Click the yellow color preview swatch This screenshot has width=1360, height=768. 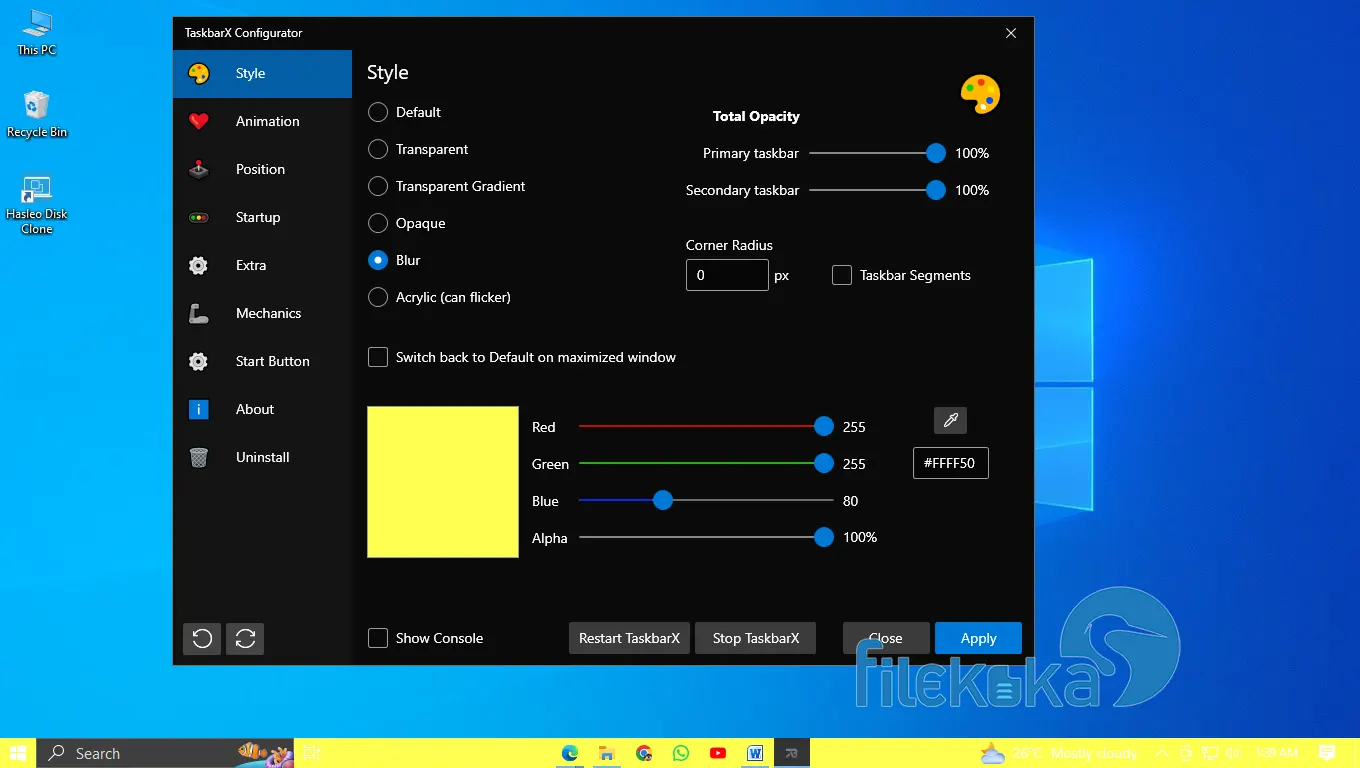pyautogui.click(x=443, y=482)
